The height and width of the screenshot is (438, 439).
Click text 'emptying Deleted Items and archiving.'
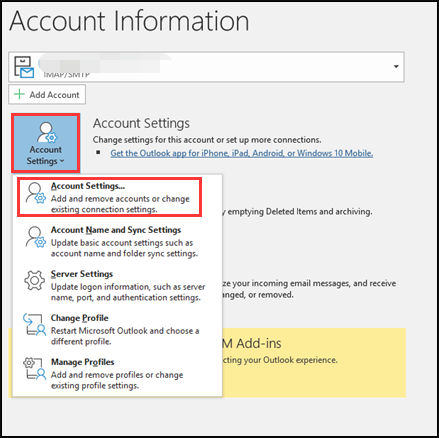point(300,212)
